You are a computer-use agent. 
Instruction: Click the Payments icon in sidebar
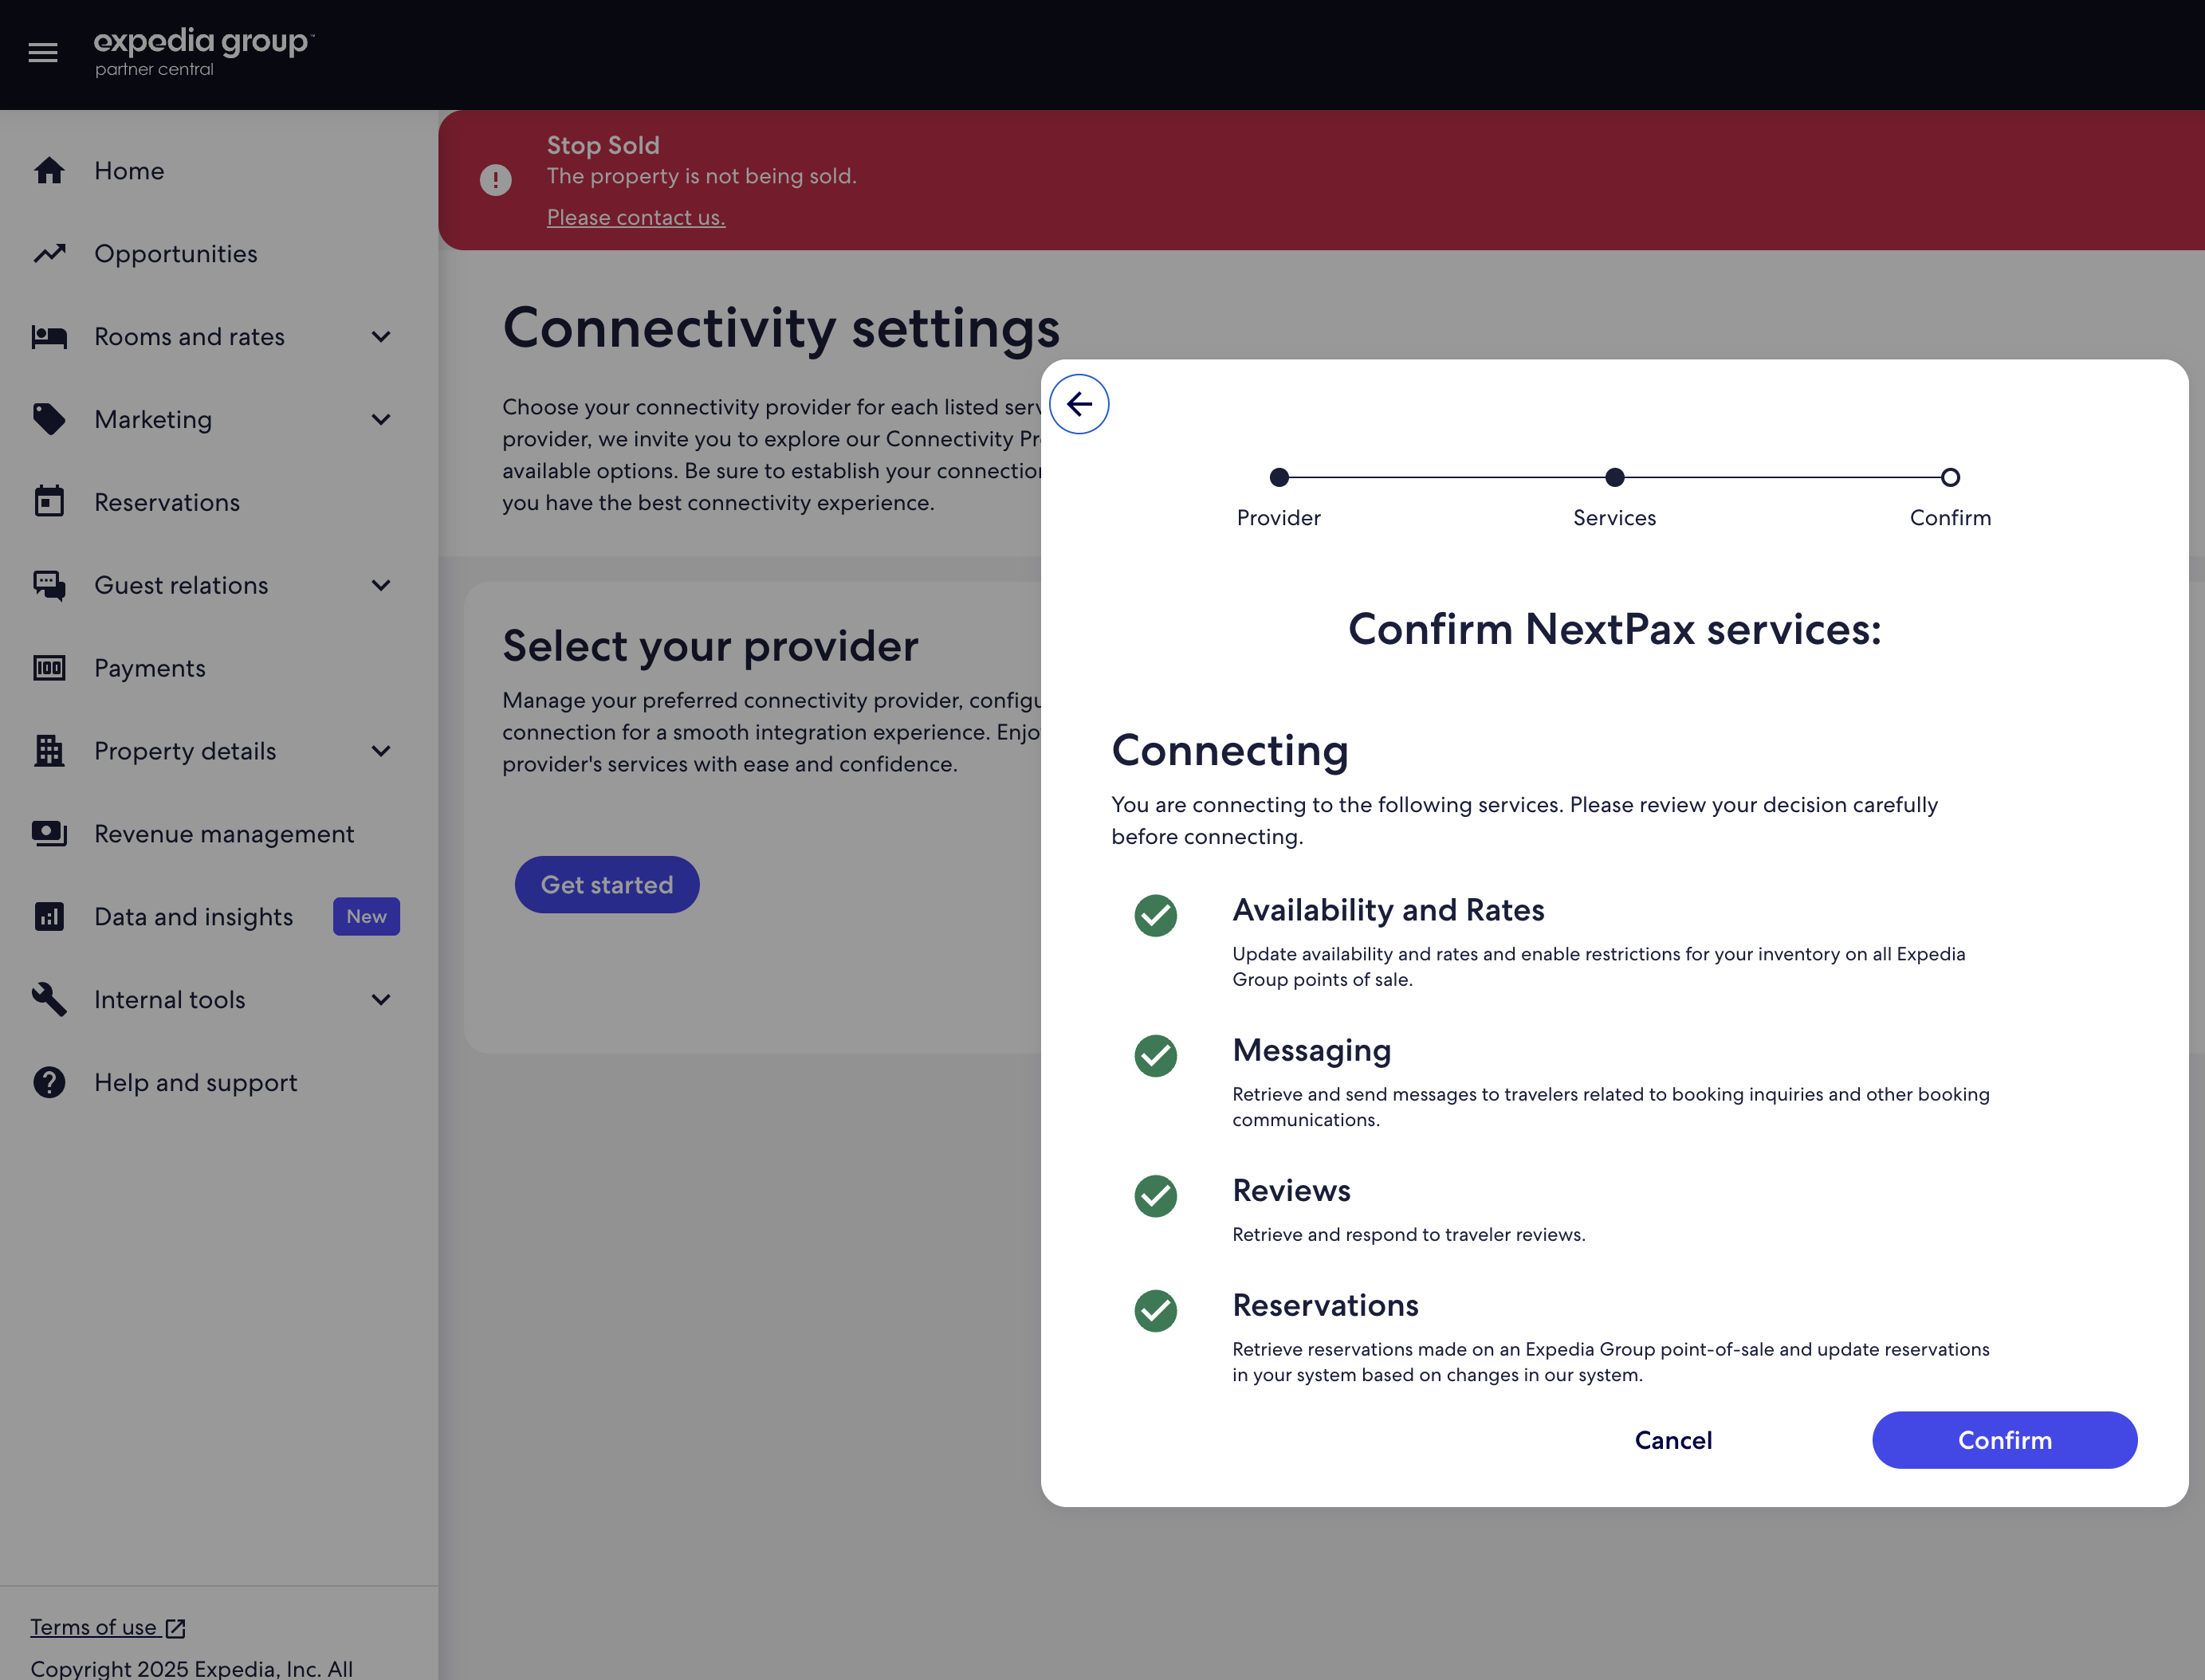[x=49, y=668]
